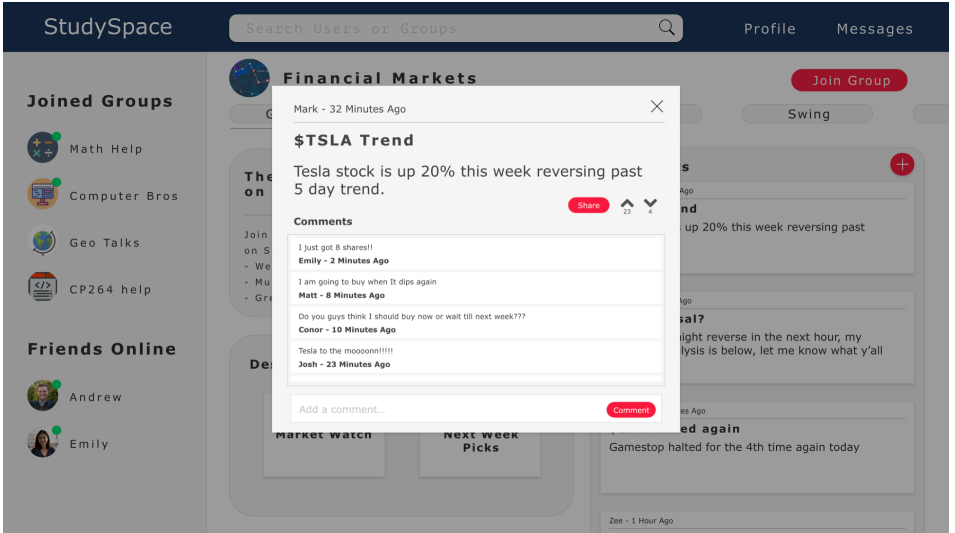
Task: Close the $TSLA Trend post popup
Action: [x=657, y=107]
